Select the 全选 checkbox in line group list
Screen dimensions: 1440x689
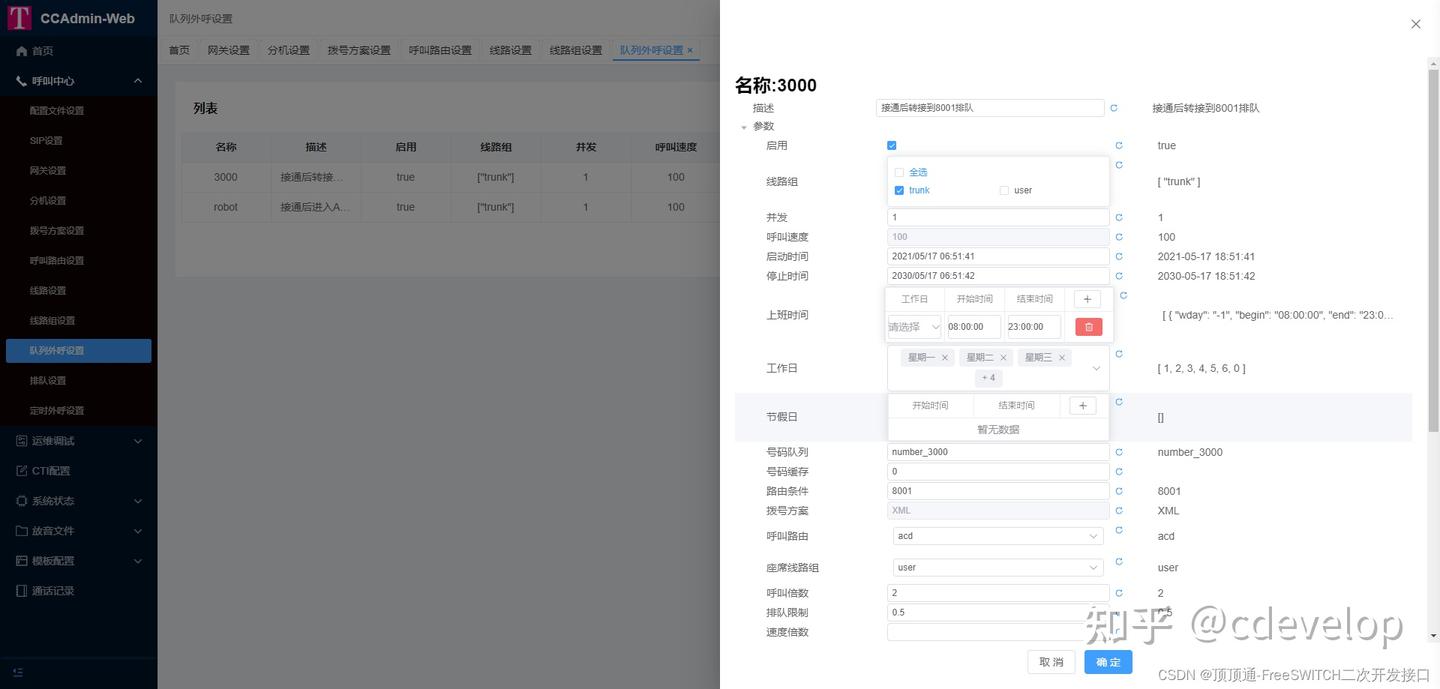click(897, 171)
